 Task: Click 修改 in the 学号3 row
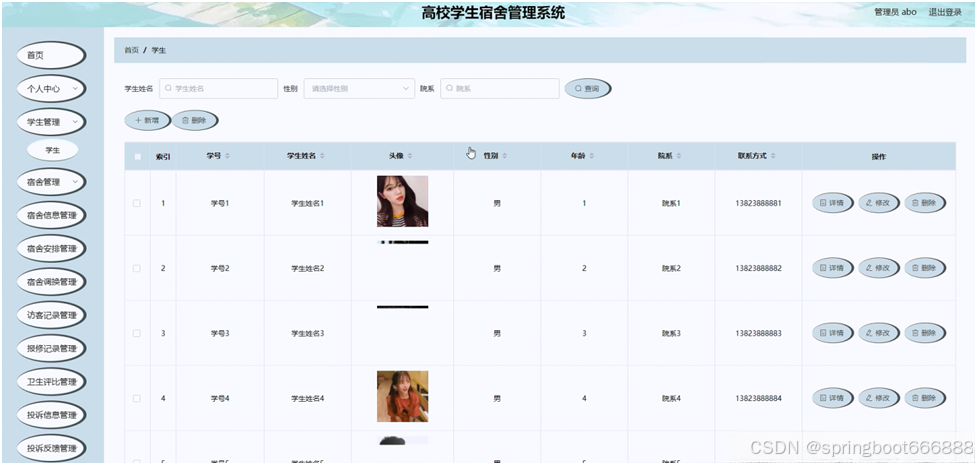pos(879,333)
